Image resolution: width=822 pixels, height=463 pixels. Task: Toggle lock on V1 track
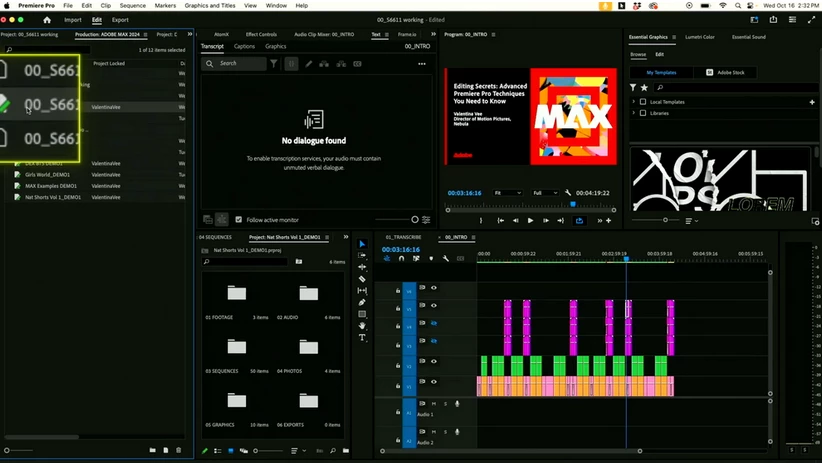coord(398,385)
